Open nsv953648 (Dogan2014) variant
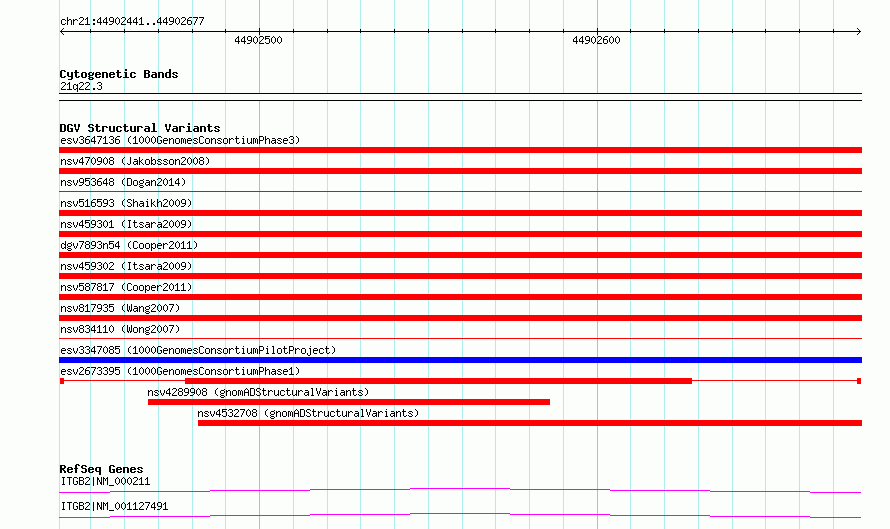The image size is (890, 529). (x=123, y=182)
